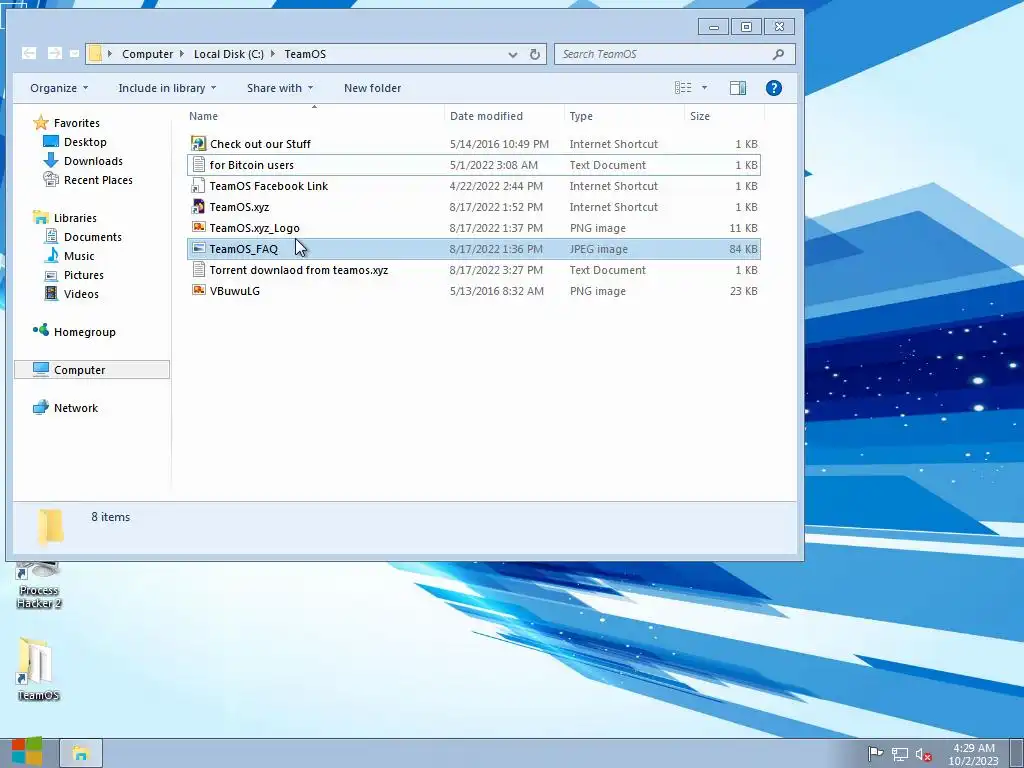Viewport: 1024px width, 768px height.
Task: Click the 'for Bitcoin users' file name
Action: (x=251, y=165)
